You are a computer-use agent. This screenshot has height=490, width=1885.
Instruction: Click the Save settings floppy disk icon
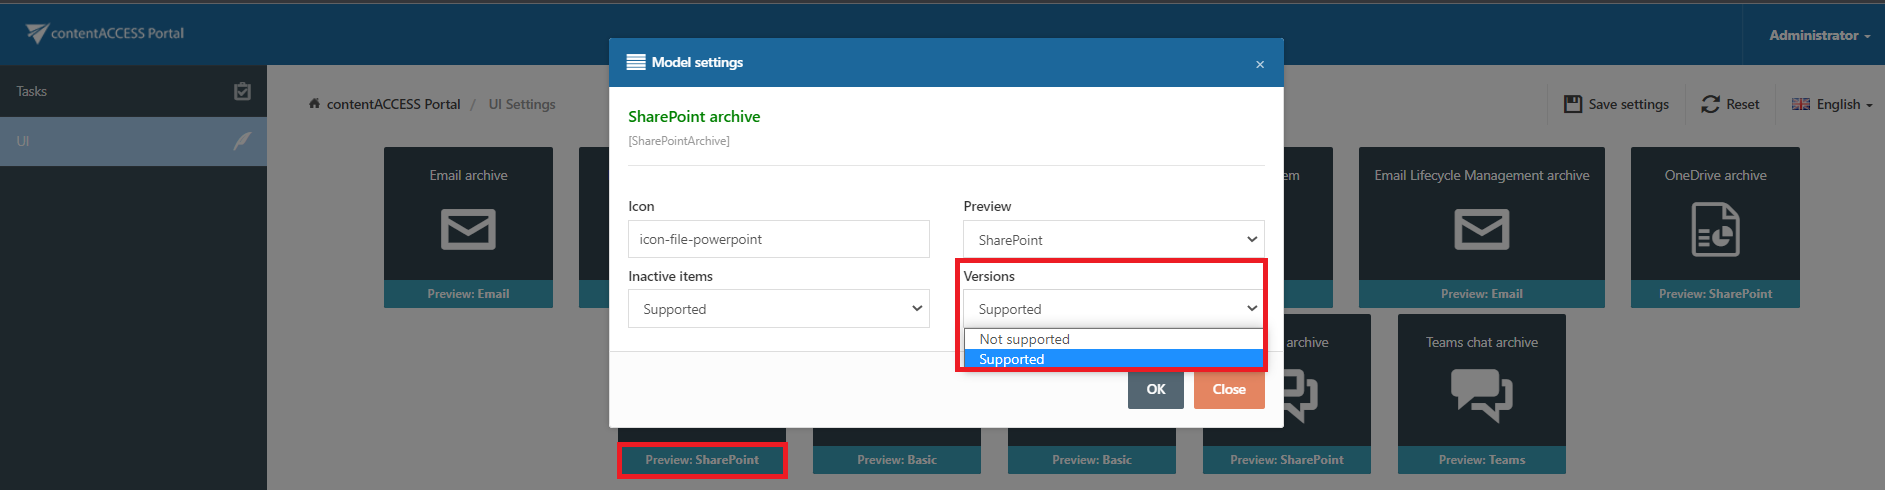(x=1573, y=104)
